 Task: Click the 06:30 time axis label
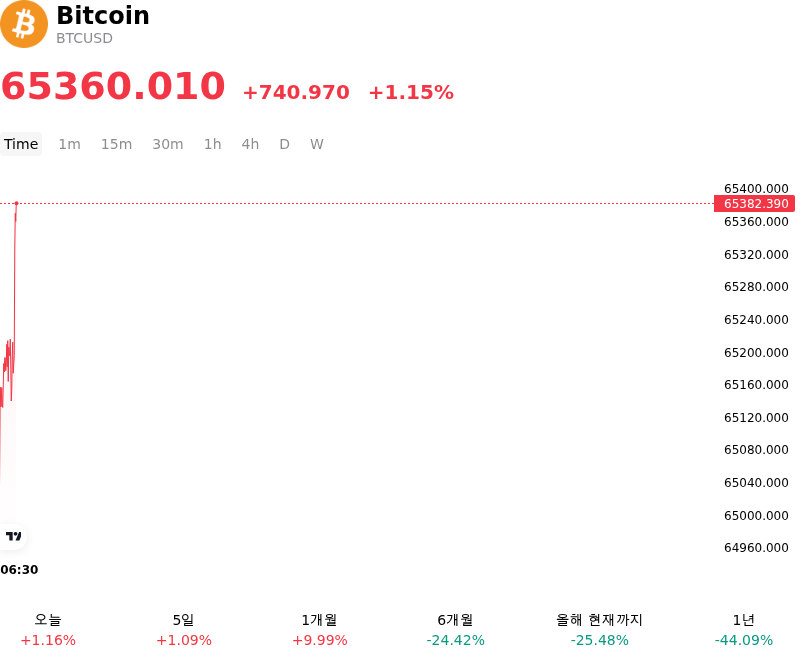[19, 570]
